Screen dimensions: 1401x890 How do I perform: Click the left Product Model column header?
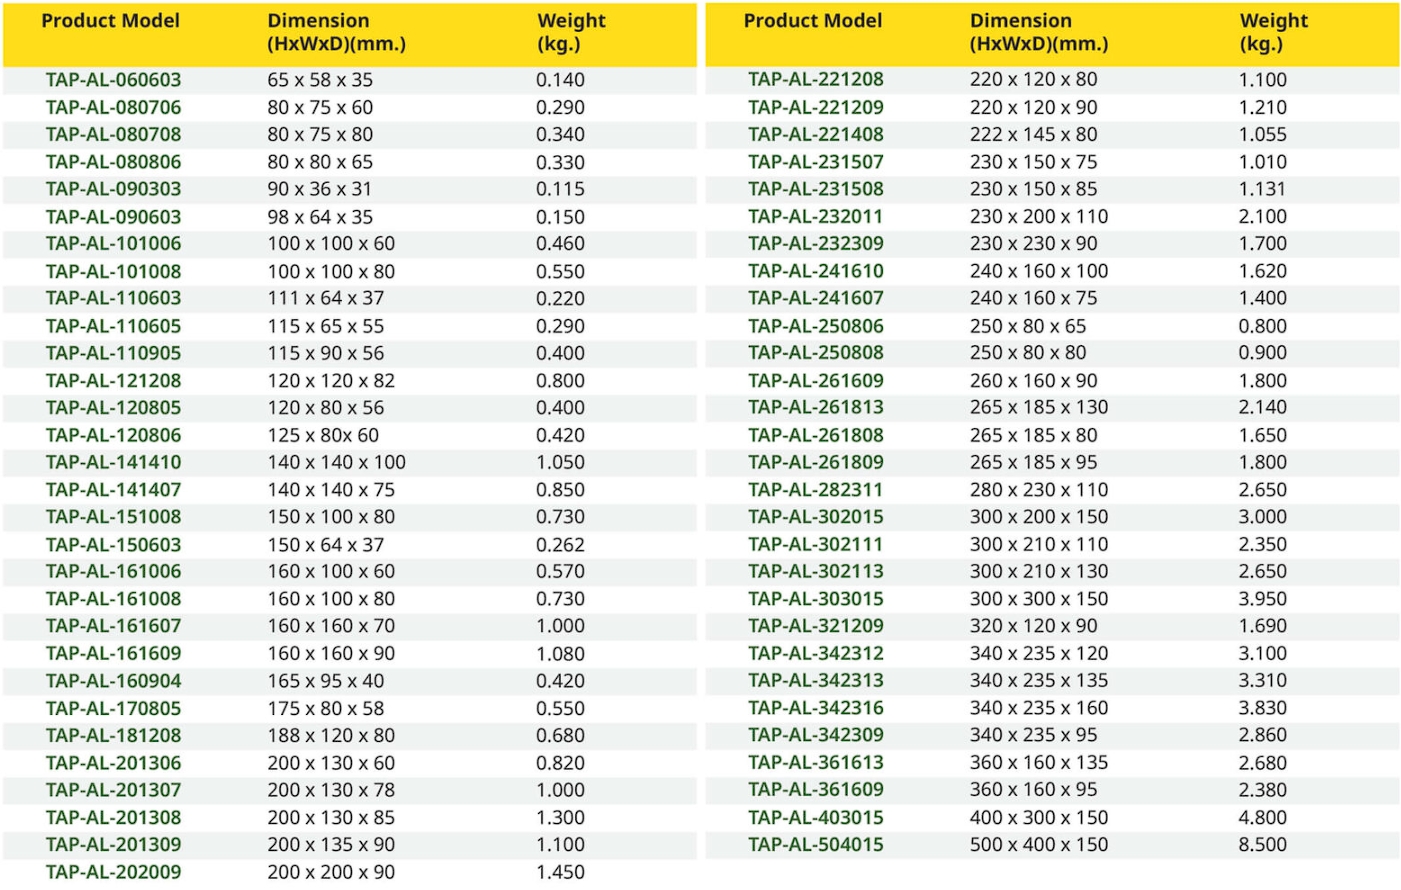click(110, 21)
